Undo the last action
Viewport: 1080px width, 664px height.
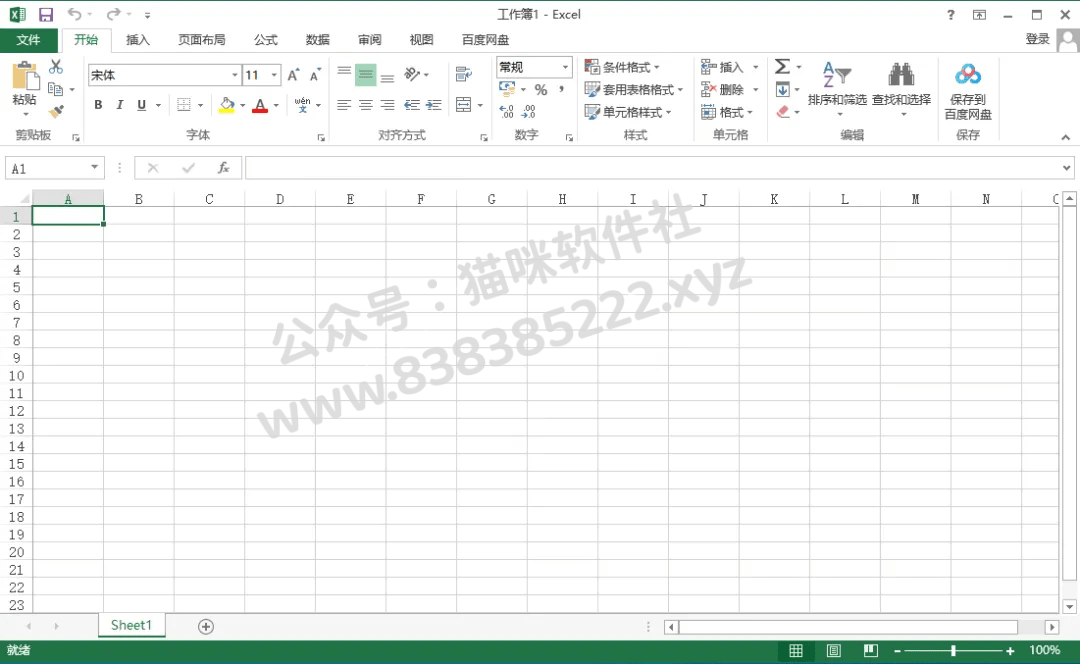click(74, 14)
